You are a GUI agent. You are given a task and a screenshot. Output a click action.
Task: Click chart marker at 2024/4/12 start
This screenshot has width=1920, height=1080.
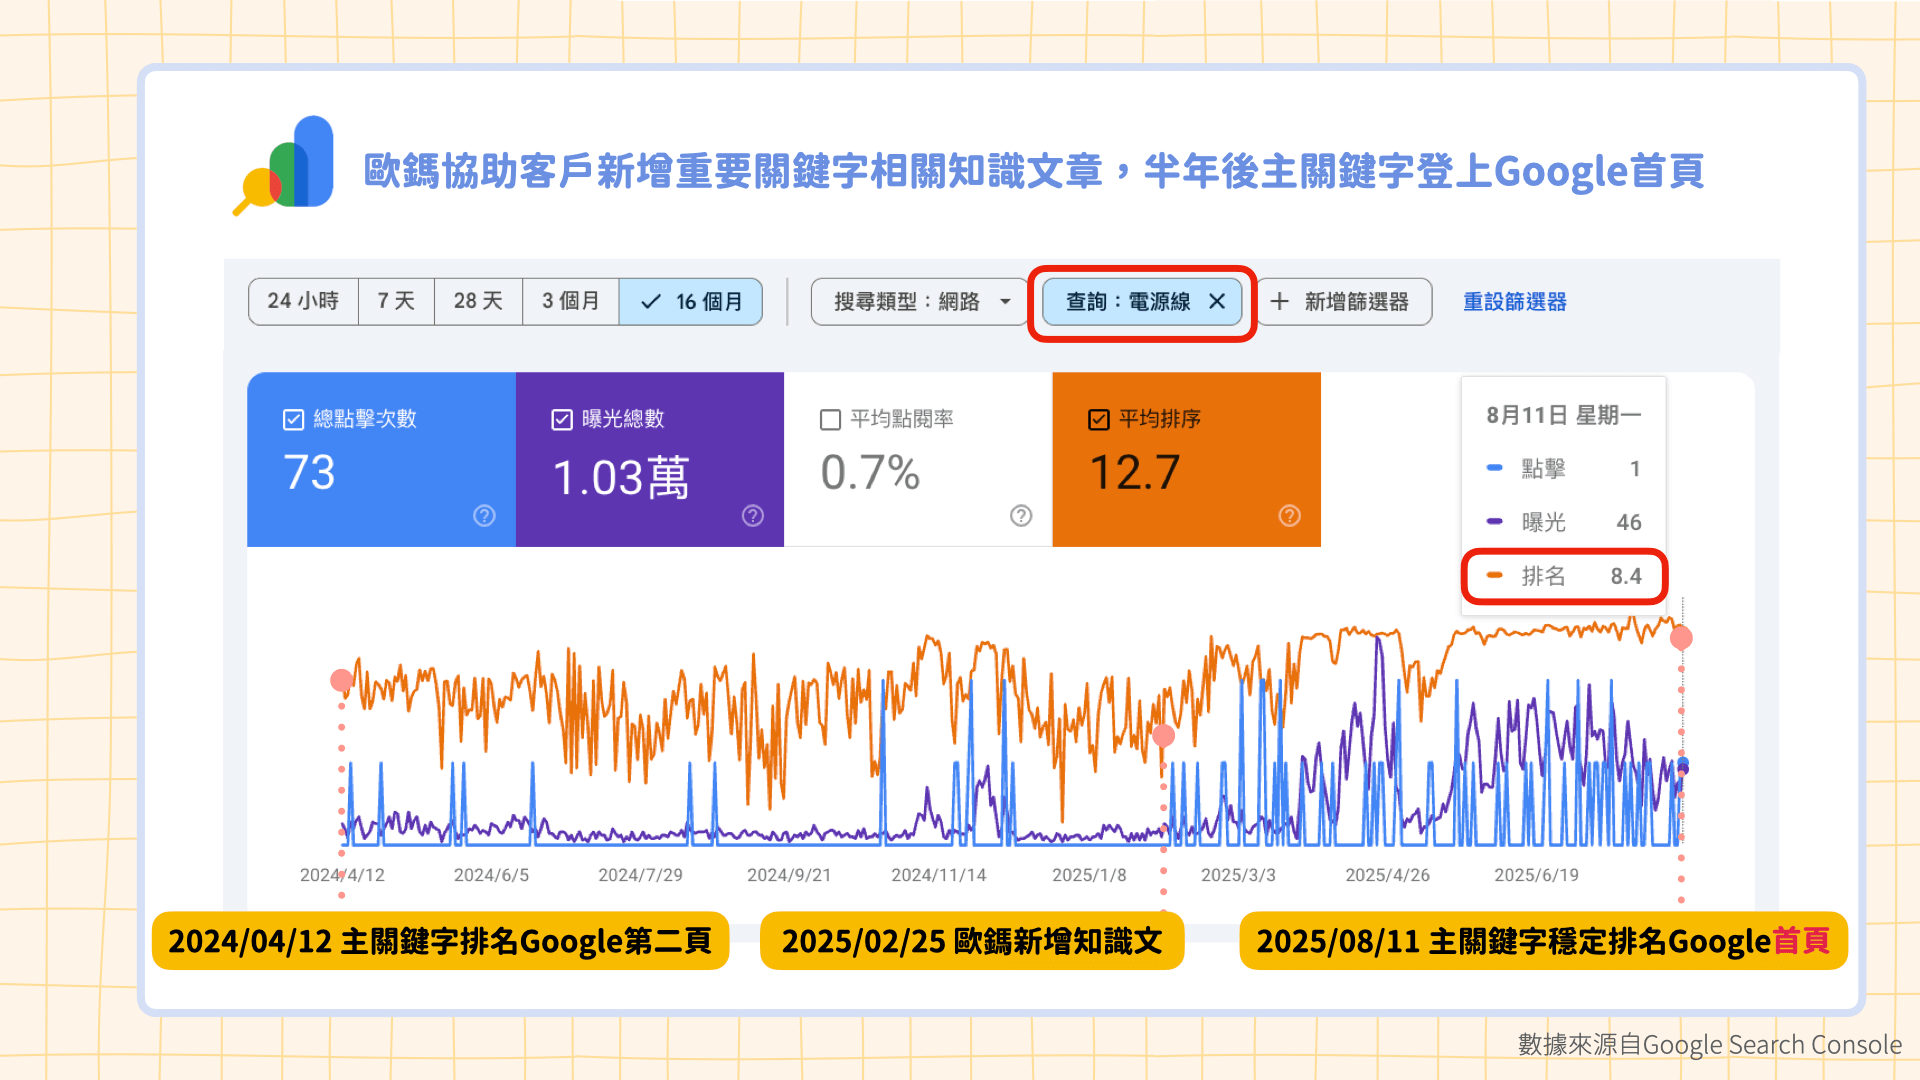point(342,681)
